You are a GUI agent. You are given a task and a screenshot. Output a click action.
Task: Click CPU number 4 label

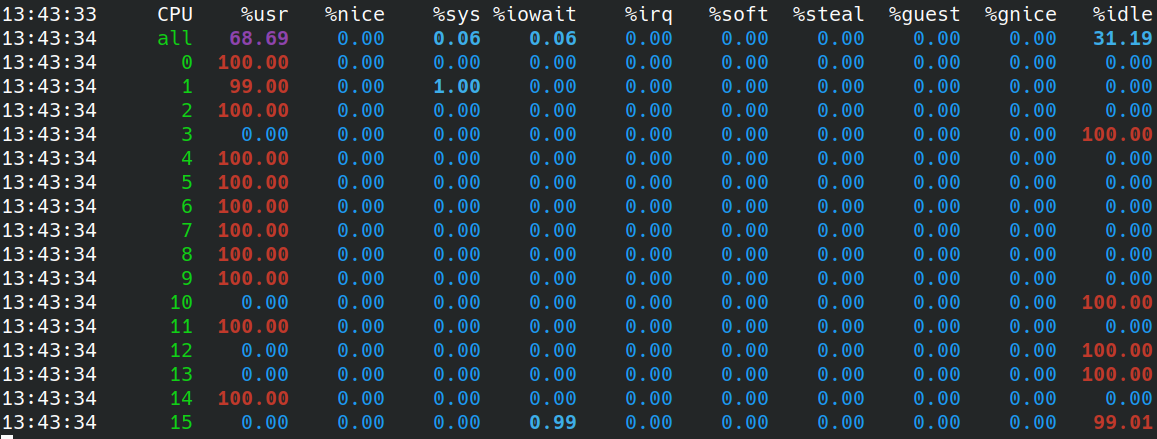point(187,159)
